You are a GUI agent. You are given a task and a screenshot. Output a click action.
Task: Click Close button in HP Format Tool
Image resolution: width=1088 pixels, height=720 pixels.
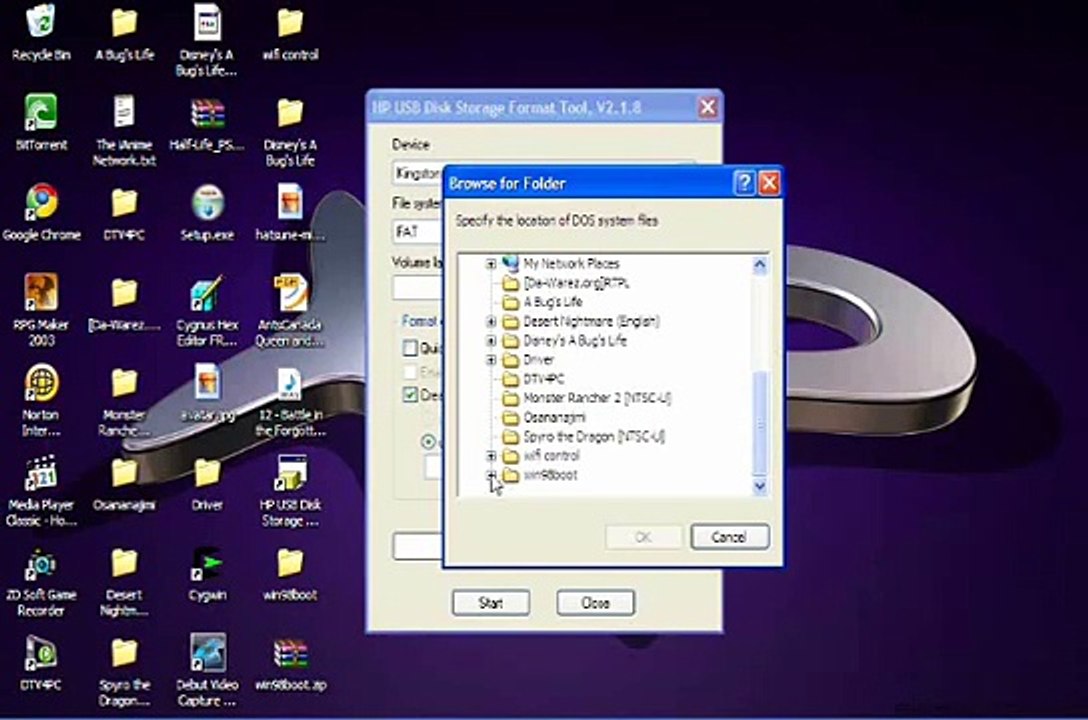point(595,603)
